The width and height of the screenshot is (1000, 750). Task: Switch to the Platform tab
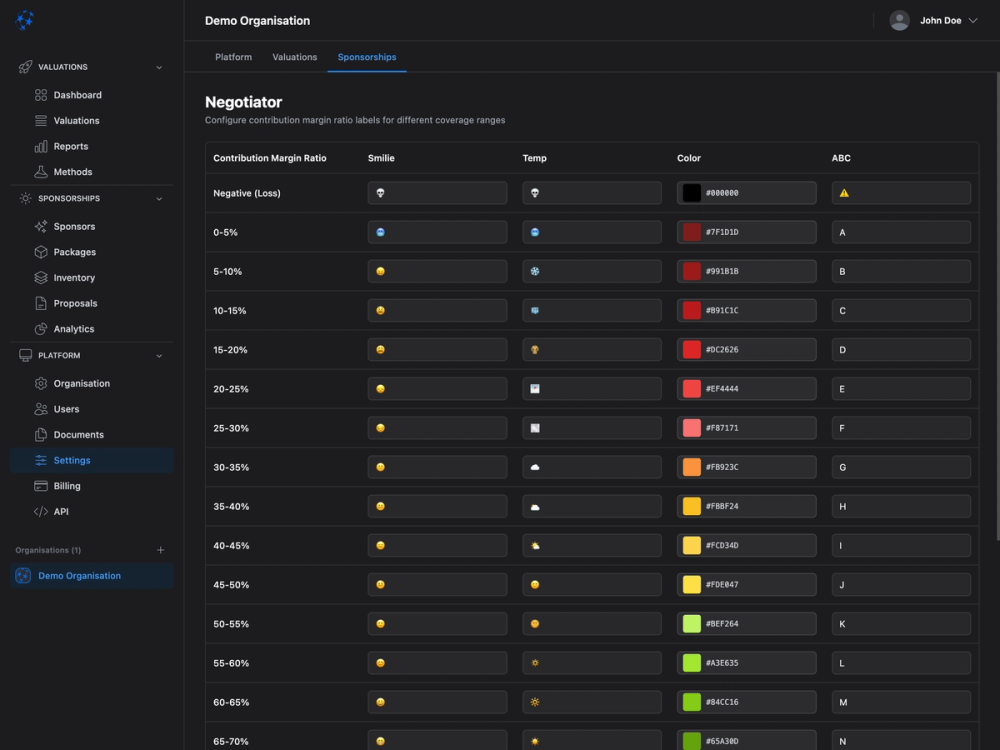233,57
